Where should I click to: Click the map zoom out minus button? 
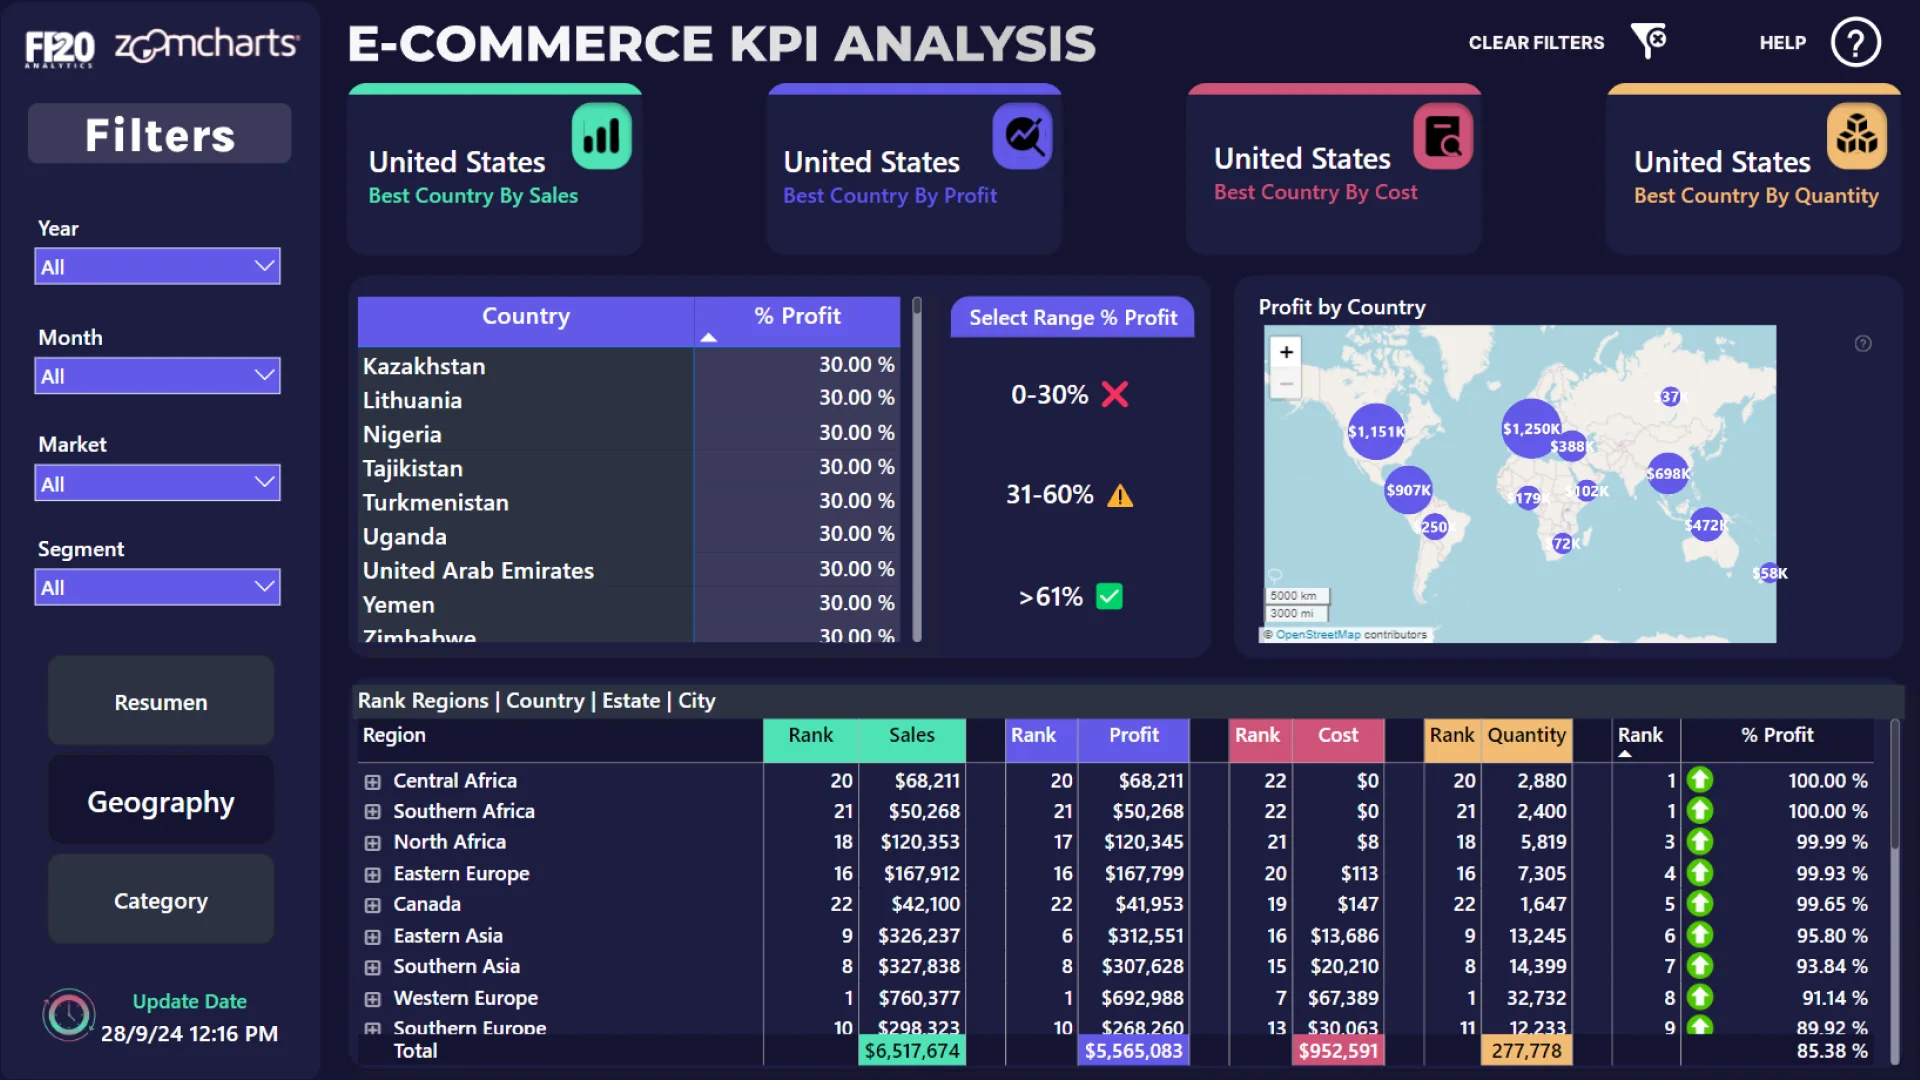coord(1286,383)
